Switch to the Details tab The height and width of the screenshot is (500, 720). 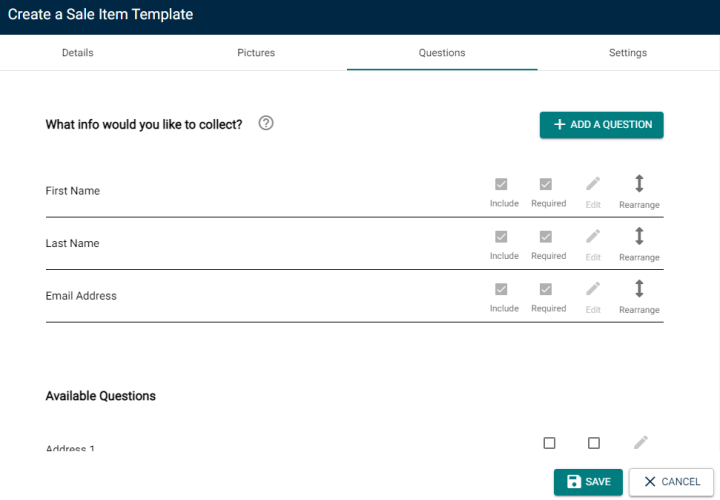[78, 53]
